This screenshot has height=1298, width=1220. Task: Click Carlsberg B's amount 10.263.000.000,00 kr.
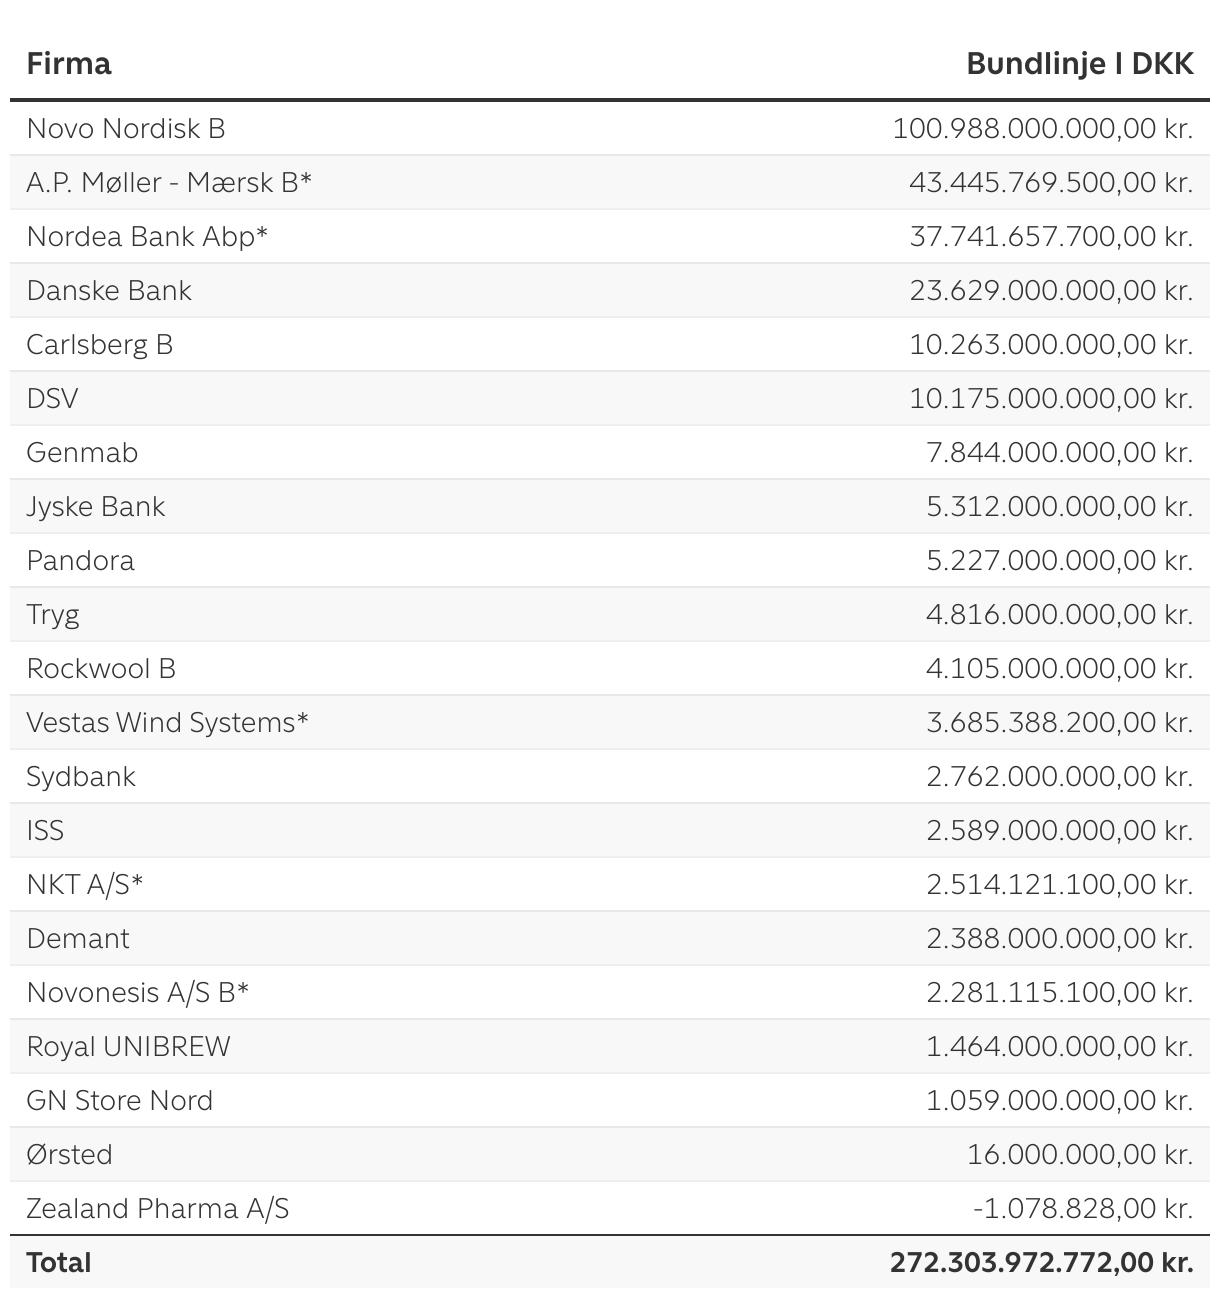(x=1051, y=345)
